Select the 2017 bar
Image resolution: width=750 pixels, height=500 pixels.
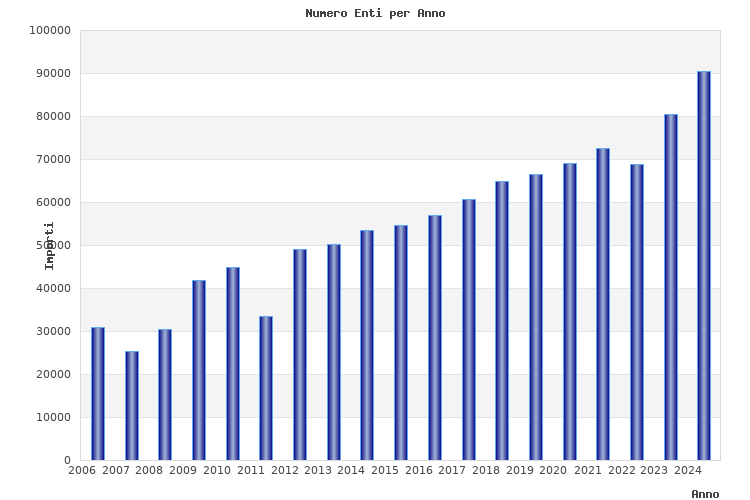[x=469, y=330]
